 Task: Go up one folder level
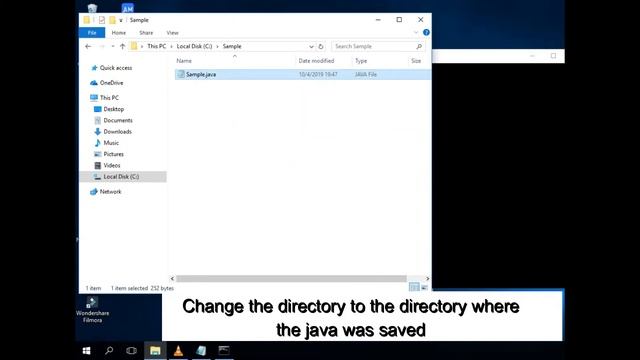pos(122,47)
